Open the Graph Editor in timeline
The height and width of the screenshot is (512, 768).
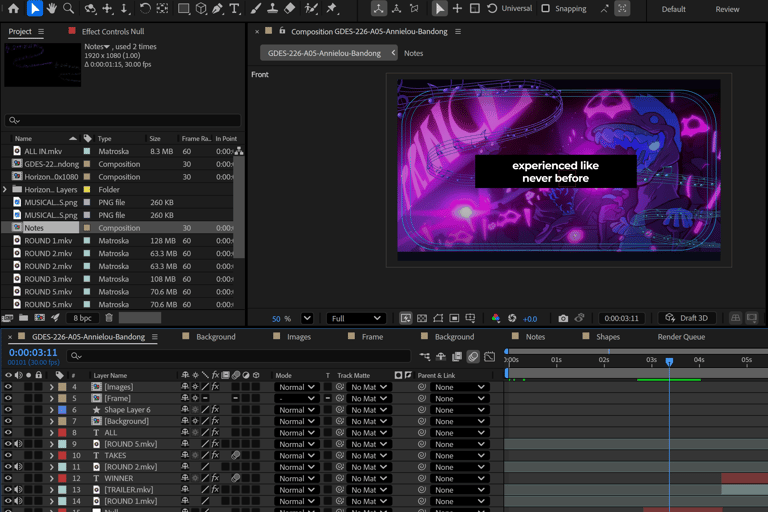[x=489, y=357]
